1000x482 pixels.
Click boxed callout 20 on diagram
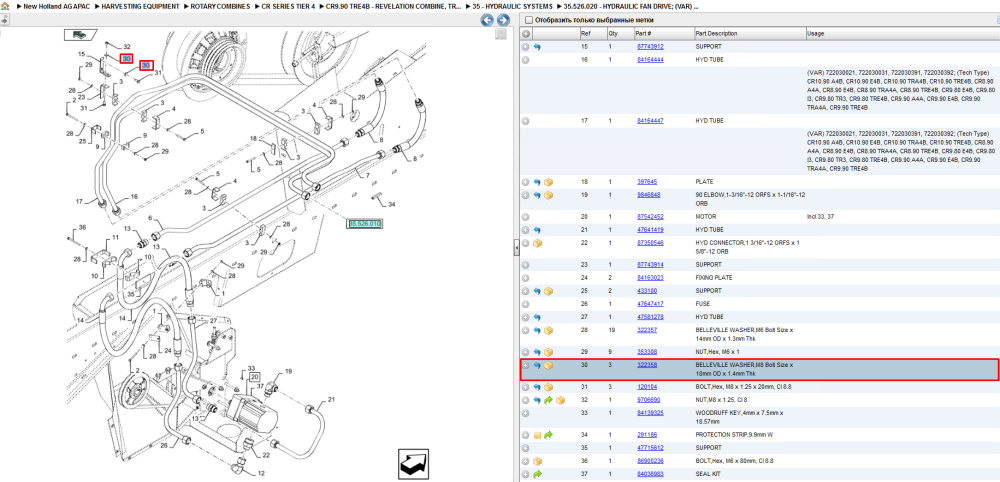click(254, 377)
